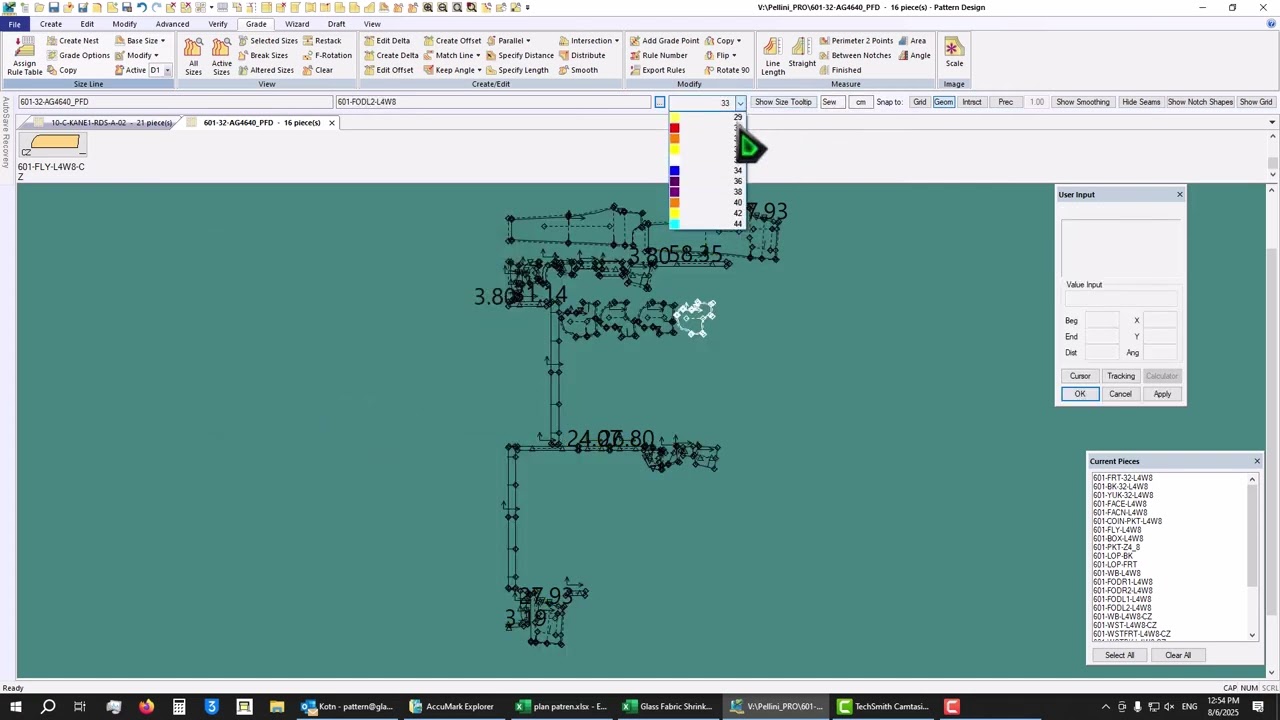The image size is (1280, 720).
Task: Show All Sizes in the View group
Action: pos(193,57)
